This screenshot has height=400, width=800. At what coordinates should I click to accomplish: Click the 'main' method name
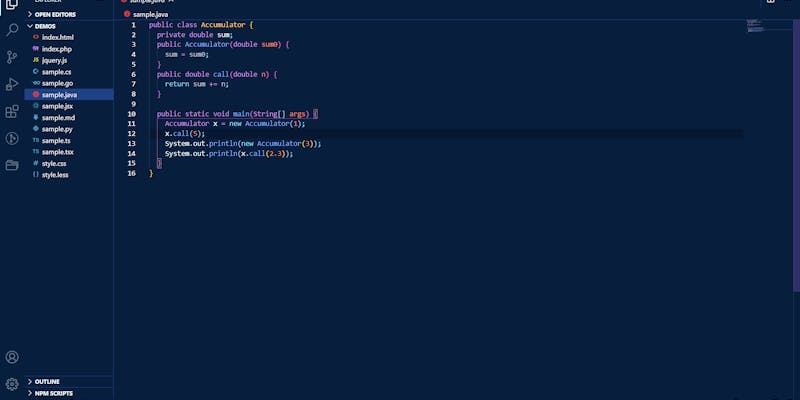click(x=241, y=114)
